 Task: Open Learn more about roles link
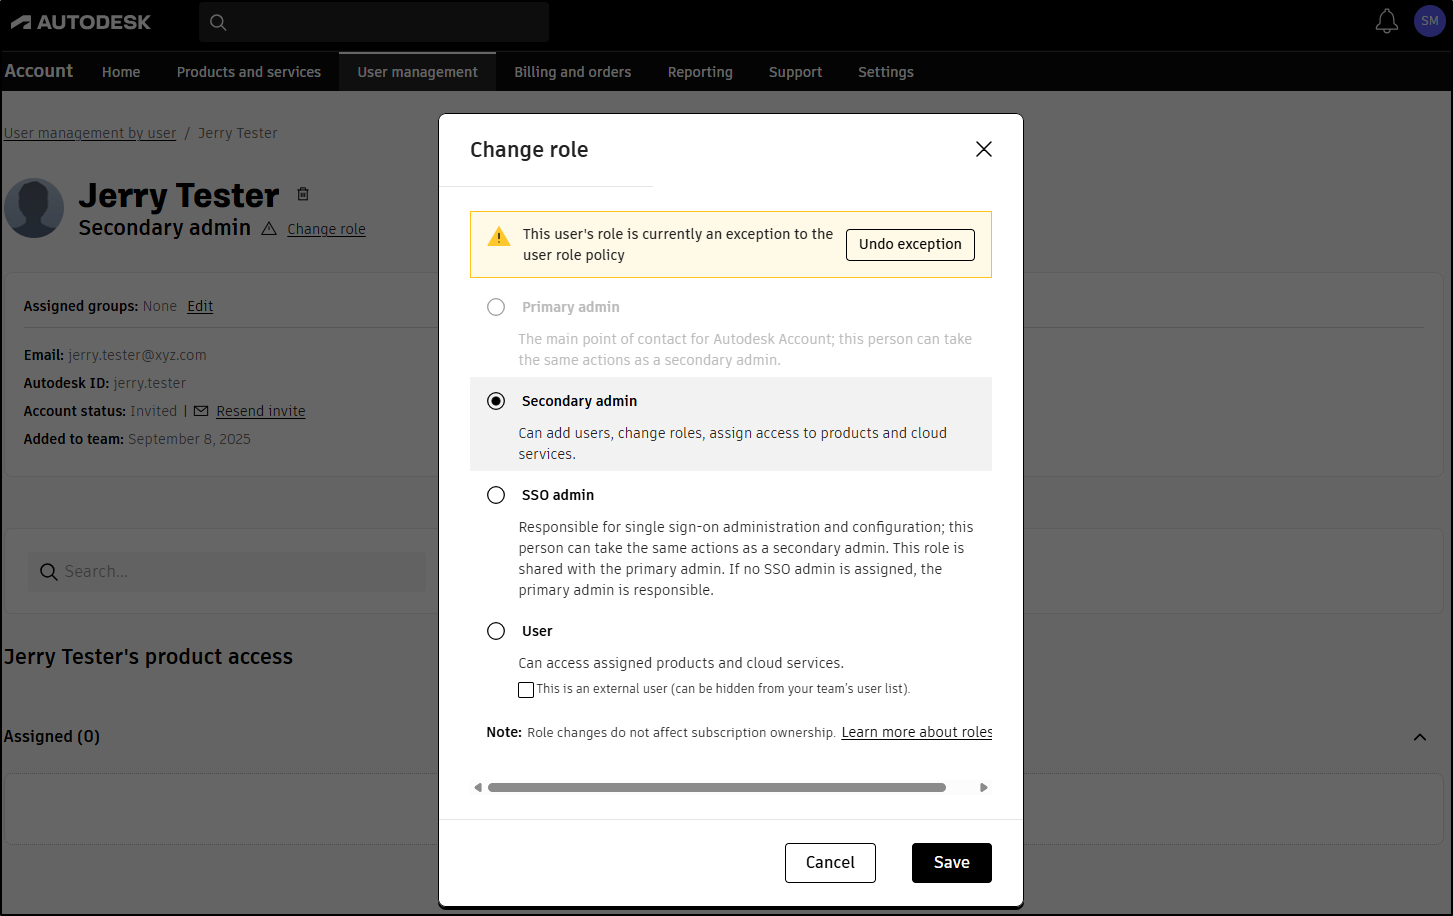[x=917, y=733]
